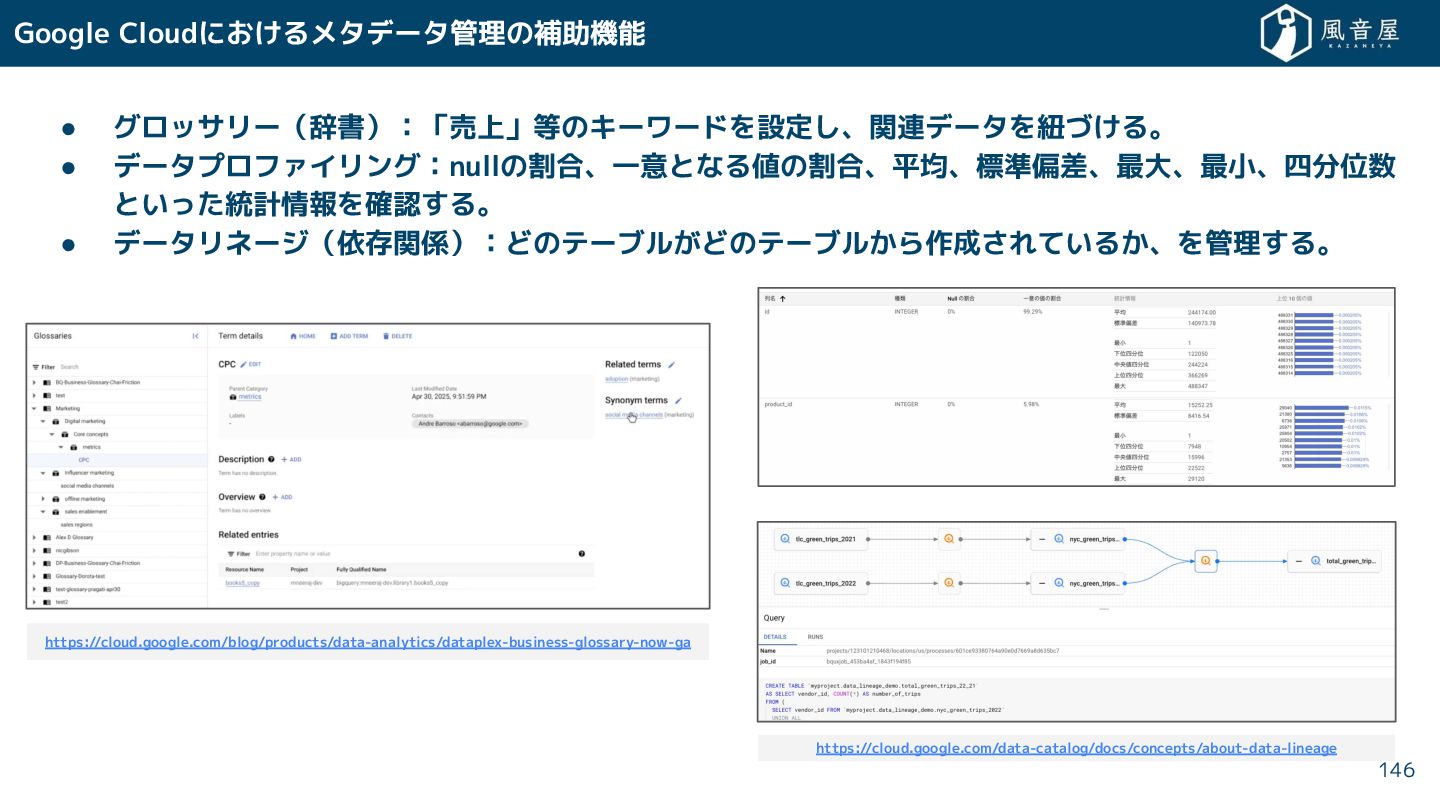The height and width of the screenshot is (810, 1440).
Task: Click the 244174.00 average value
Action: (x=1201, y=312)
